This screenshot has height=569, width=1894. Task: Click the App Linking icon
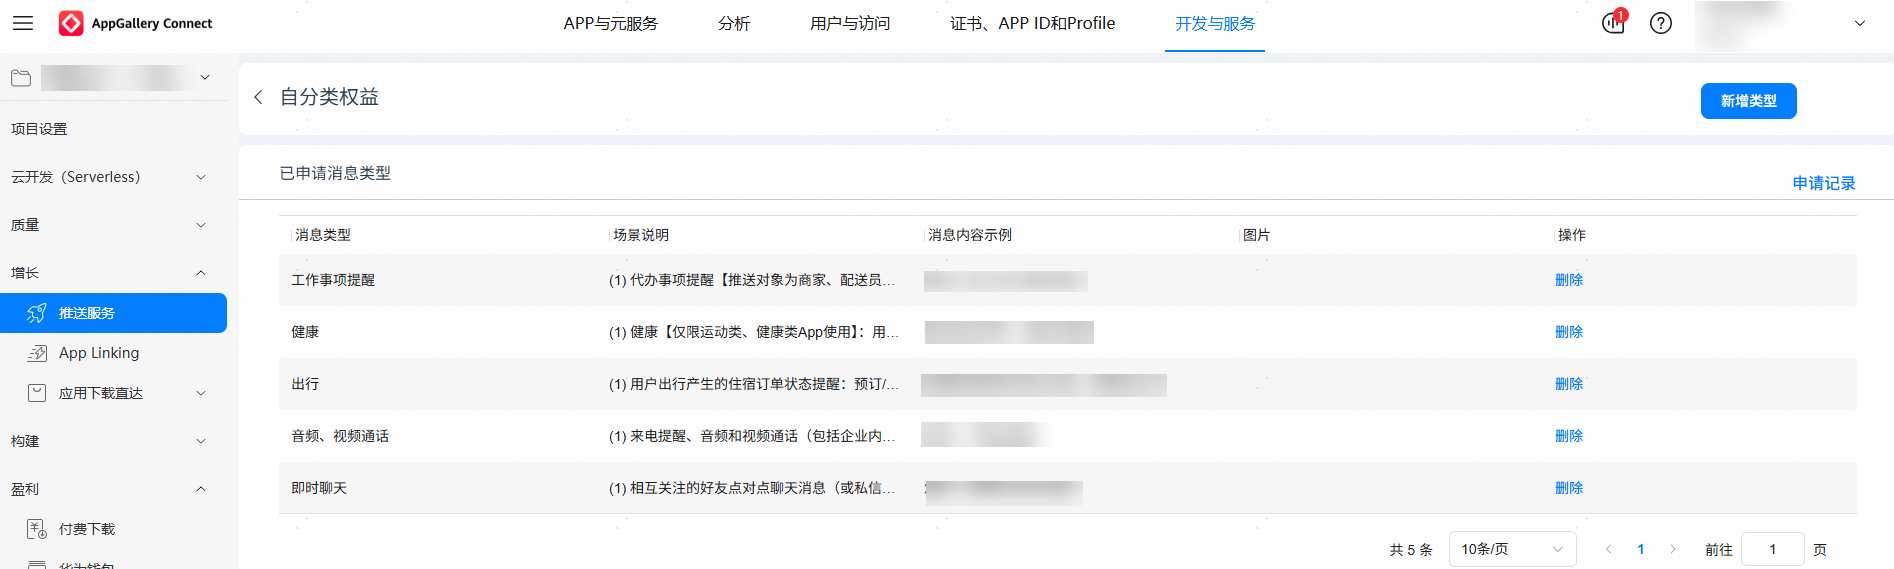tap(37, 353)
